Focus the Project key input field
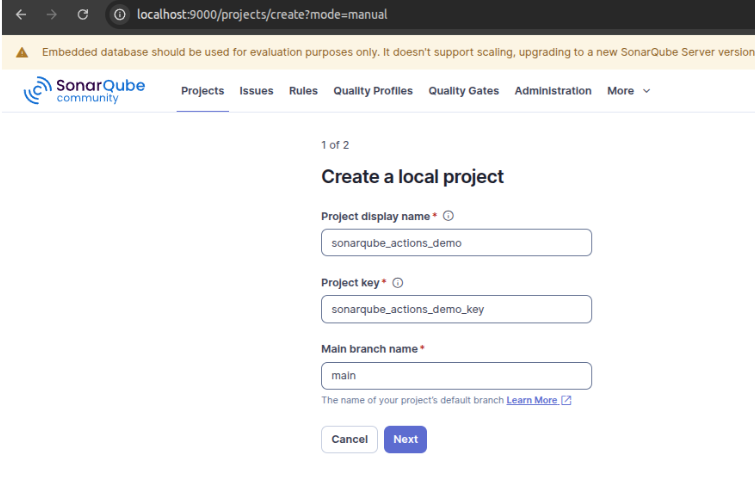The width and height of the screenshot is (755, 481). (456, 309)
